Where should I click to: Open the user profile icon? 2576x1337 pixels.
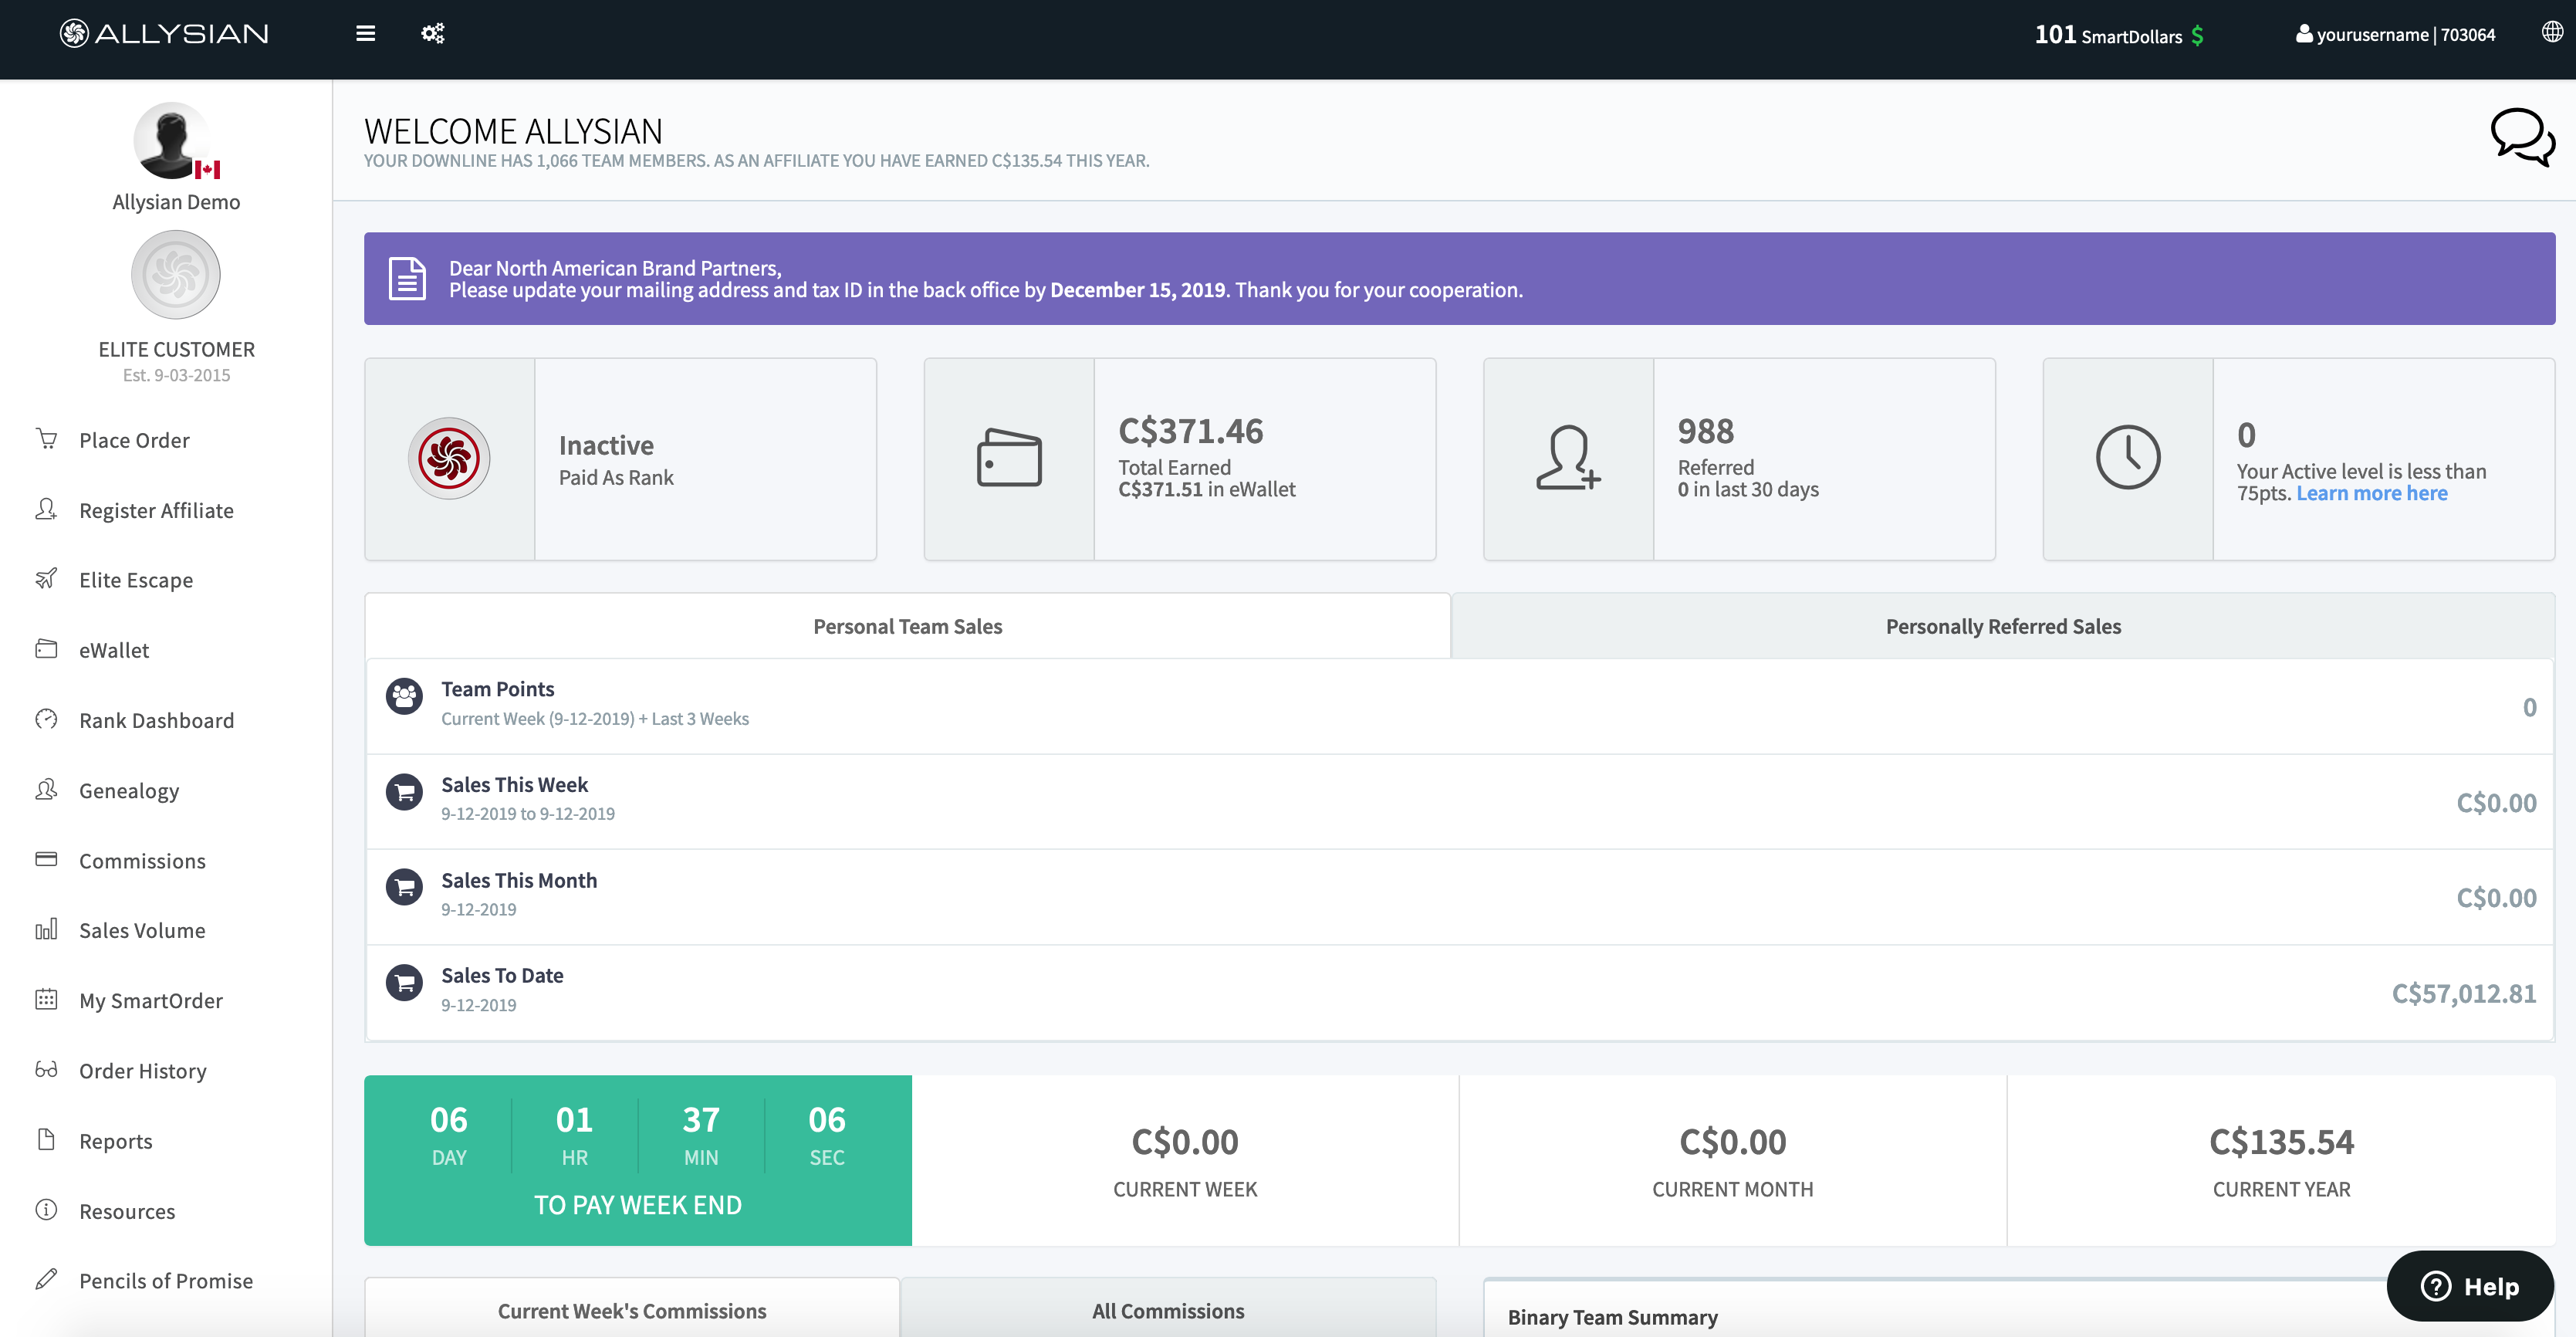(2304, 34)
